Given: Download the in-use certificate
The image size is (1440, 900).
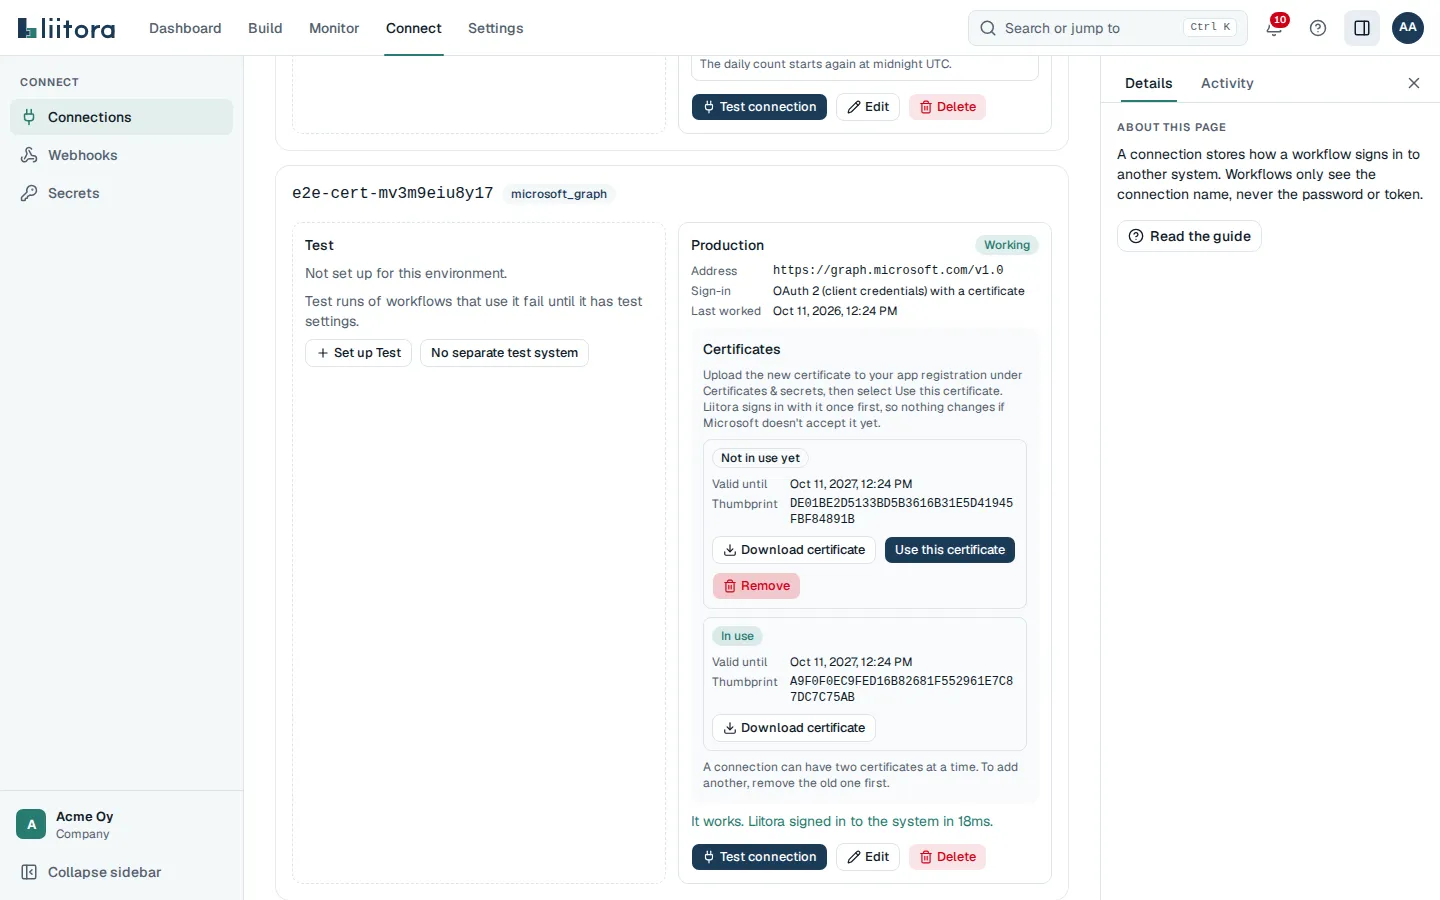Looking at the screenshot, I should pyautogui.click(x=794, y=728).
